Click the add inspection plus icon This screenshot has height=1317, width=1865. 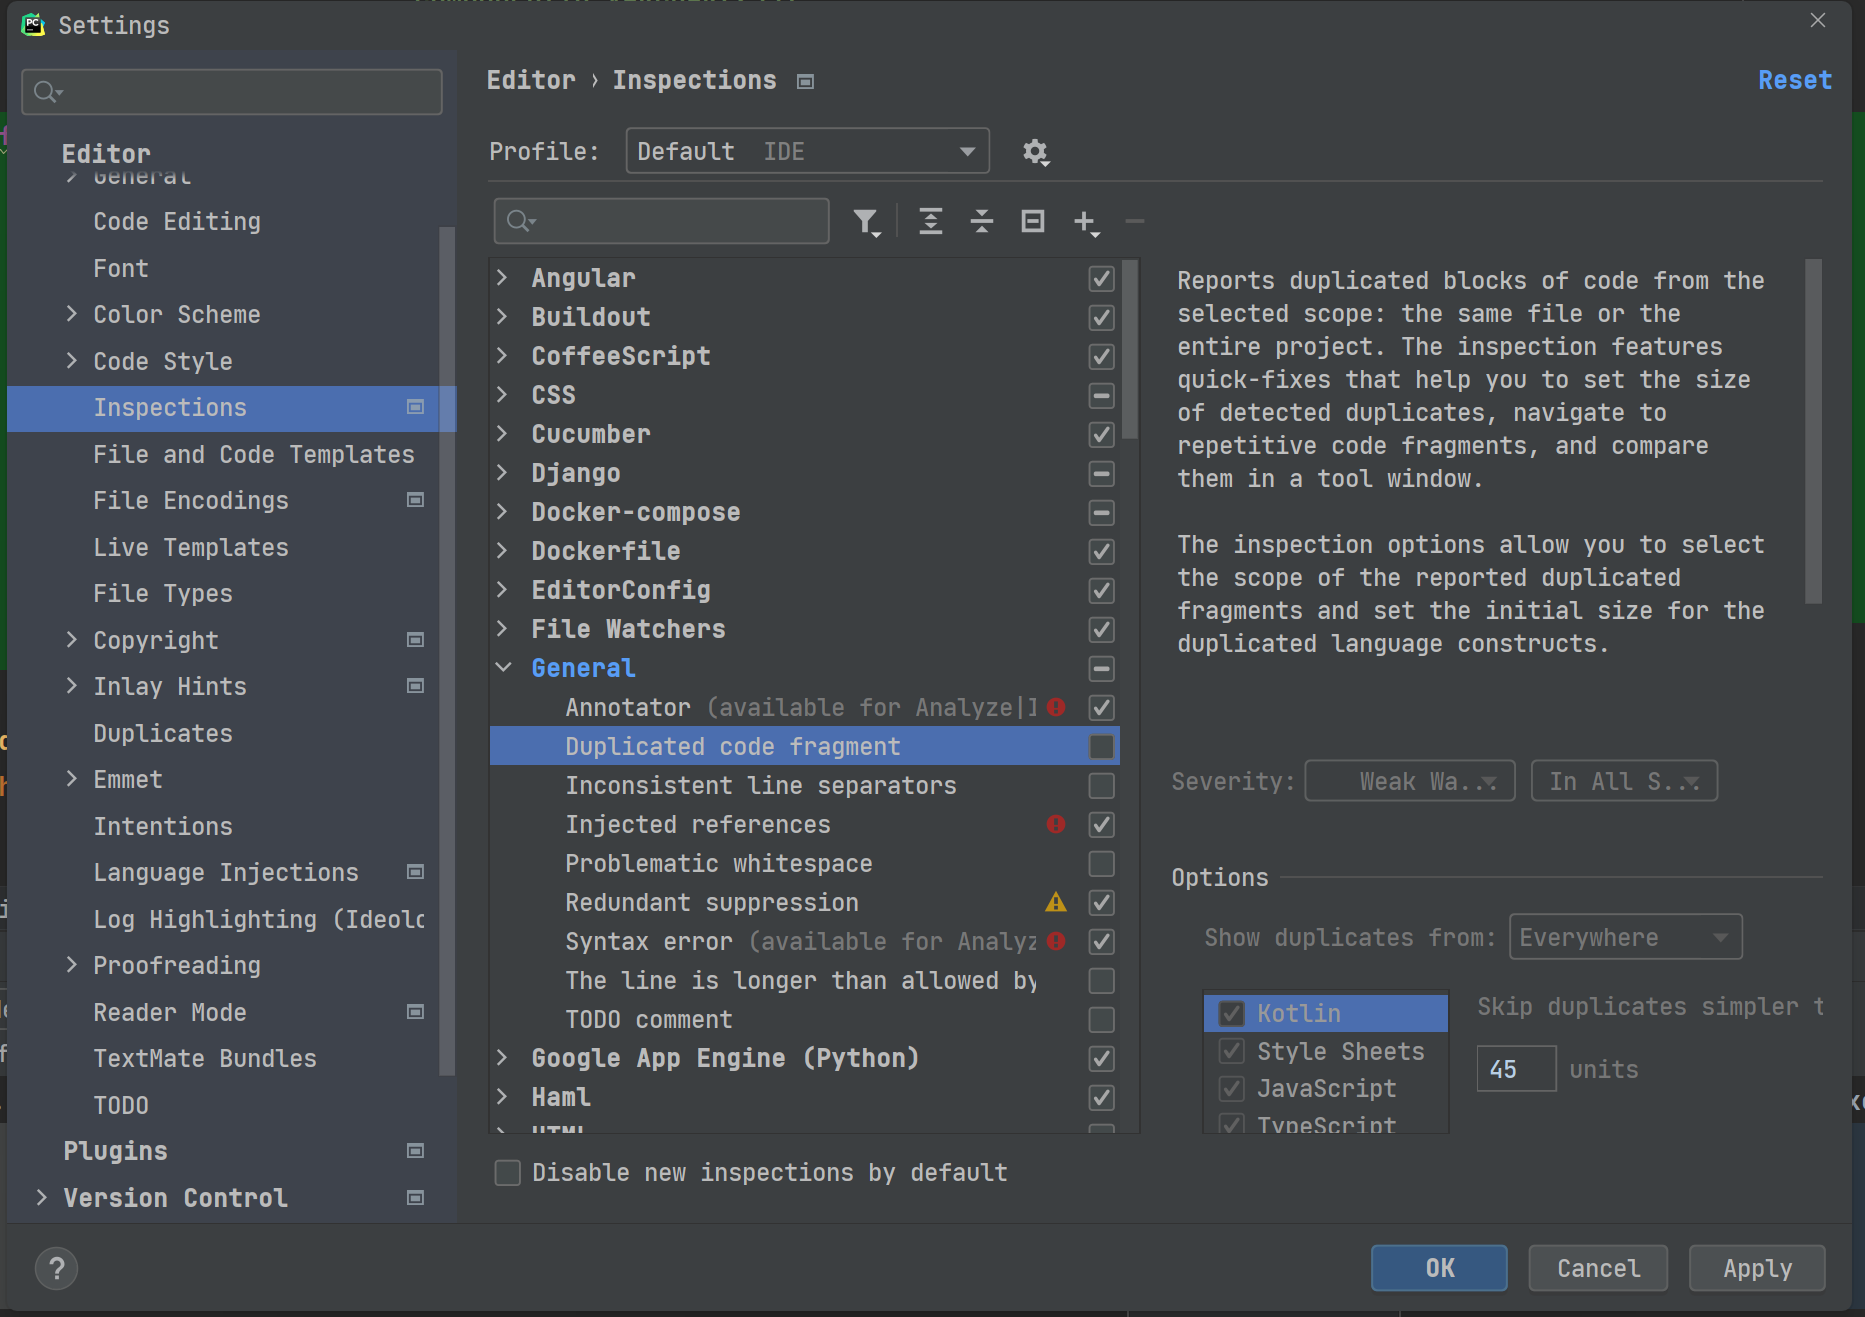[1086, 223]
